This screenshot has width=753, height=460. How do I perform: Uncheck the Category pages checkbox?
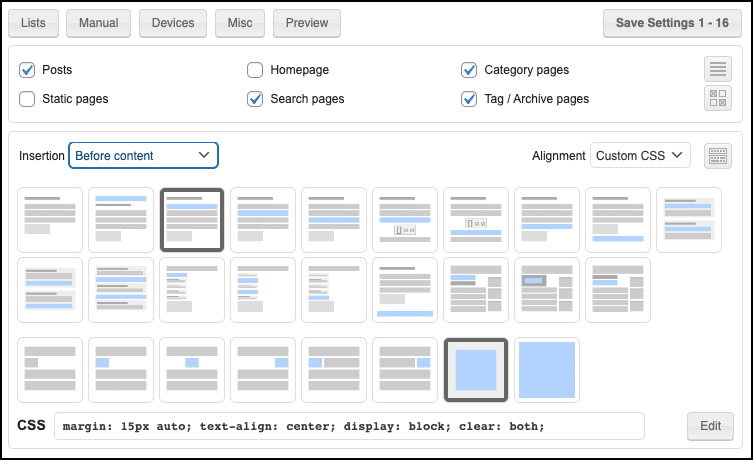469,70
